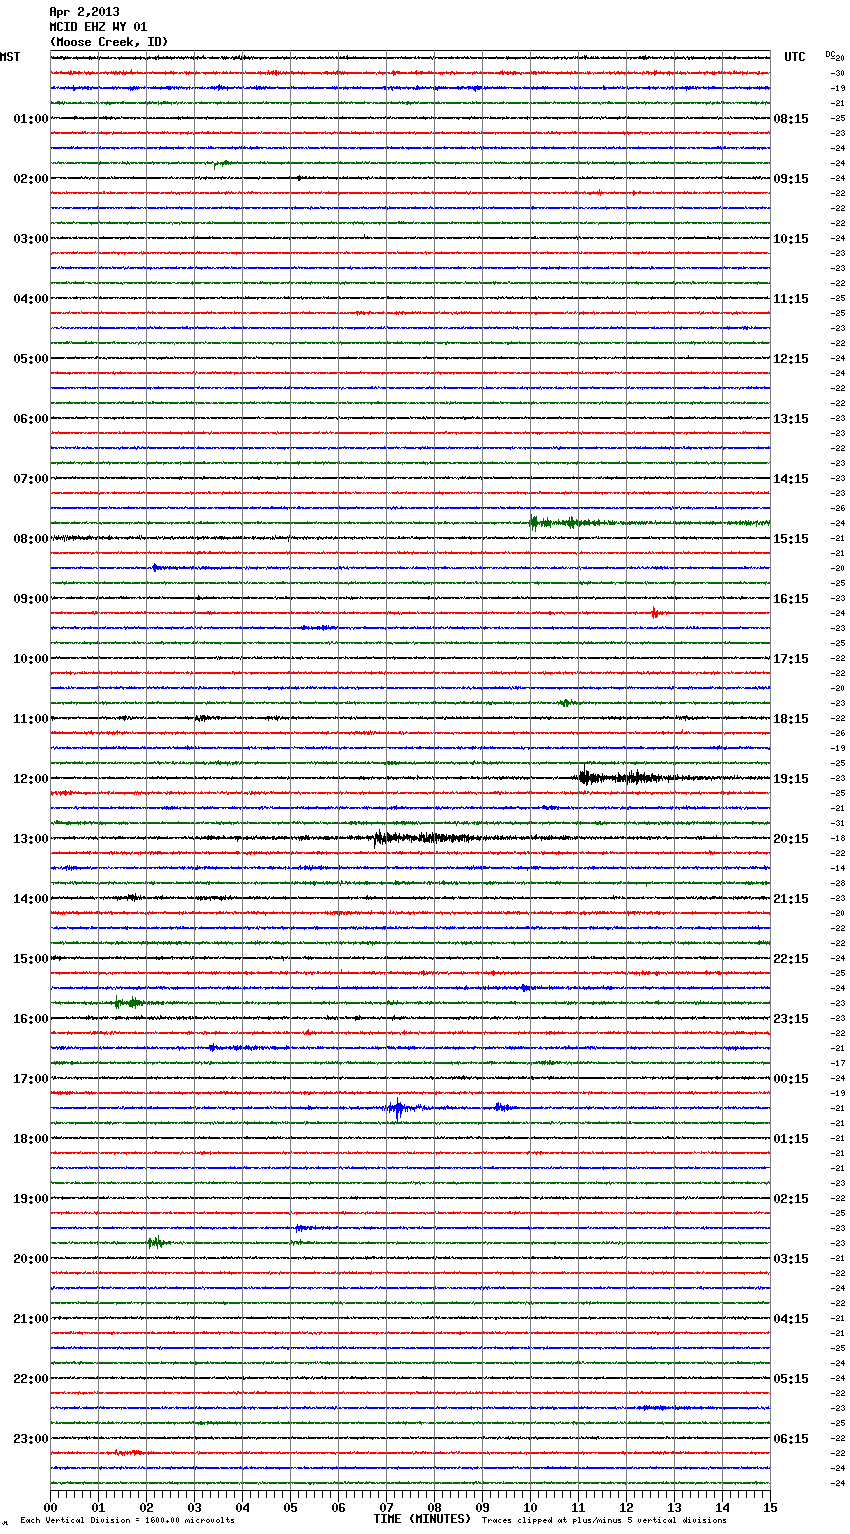Click the "Each Vertical Division = 1600.00 microvolts" note
The width and height of the screenshot is (850, 1534).
(x=127, y=1520)
